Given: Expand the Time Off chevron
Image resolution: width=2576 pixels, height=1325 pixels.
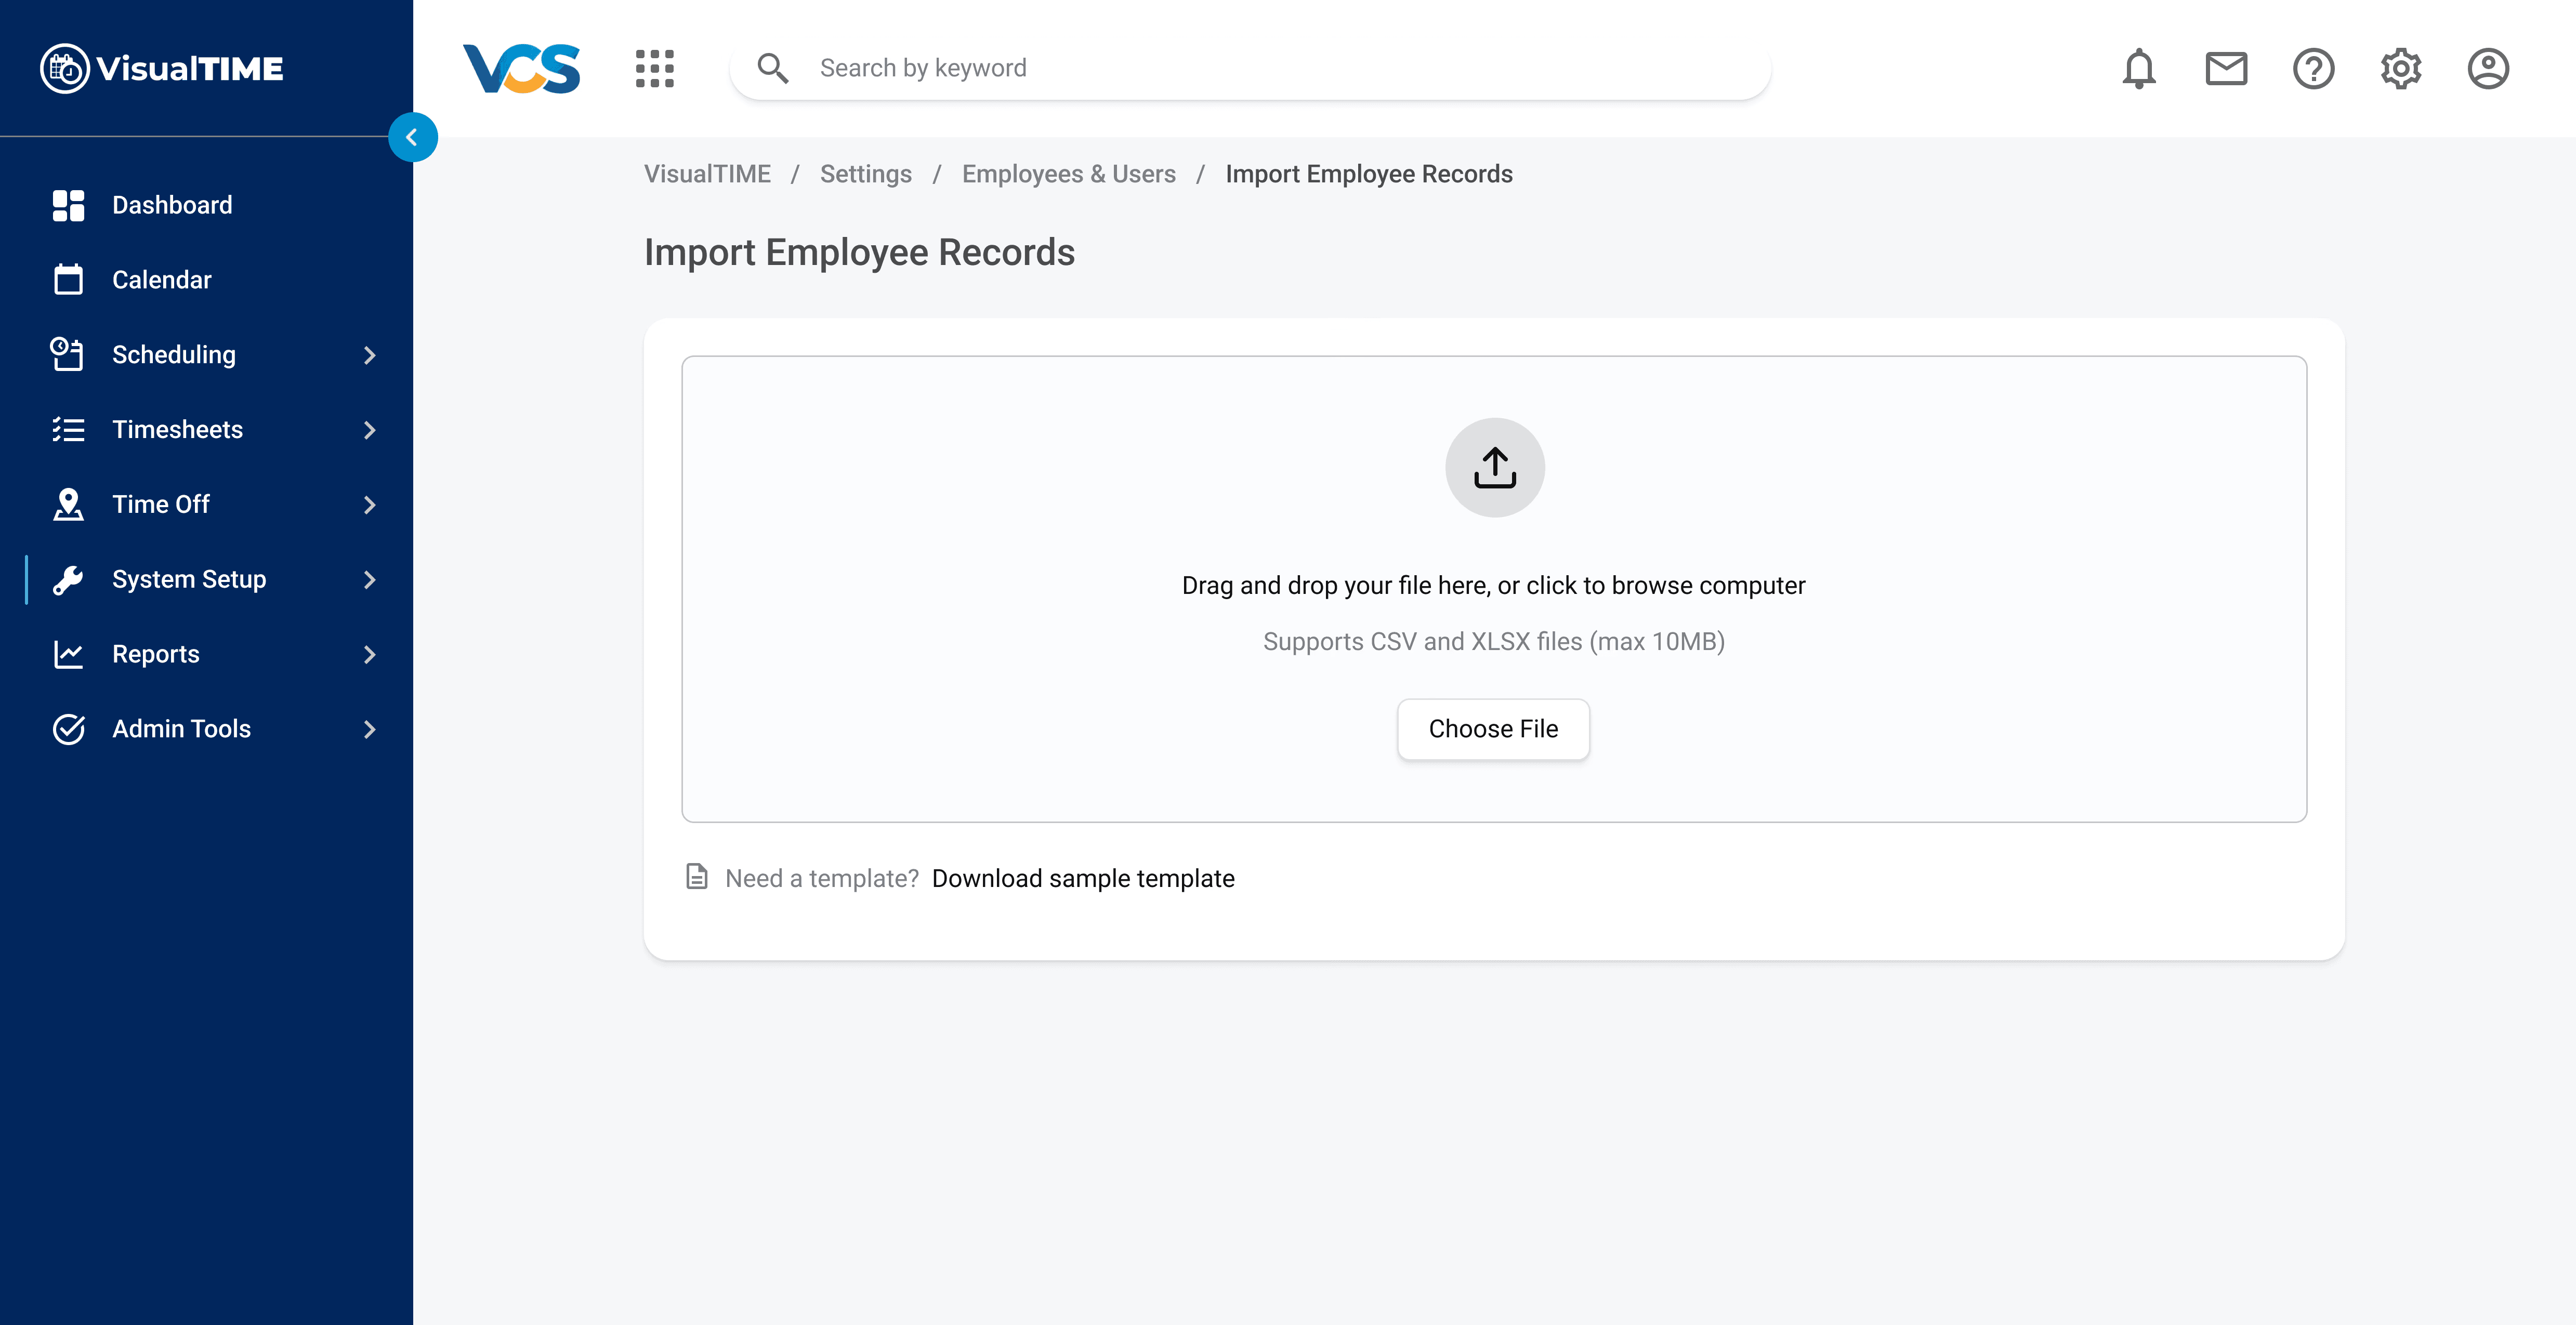Looking at the screenshot, I should click(369, 505).
